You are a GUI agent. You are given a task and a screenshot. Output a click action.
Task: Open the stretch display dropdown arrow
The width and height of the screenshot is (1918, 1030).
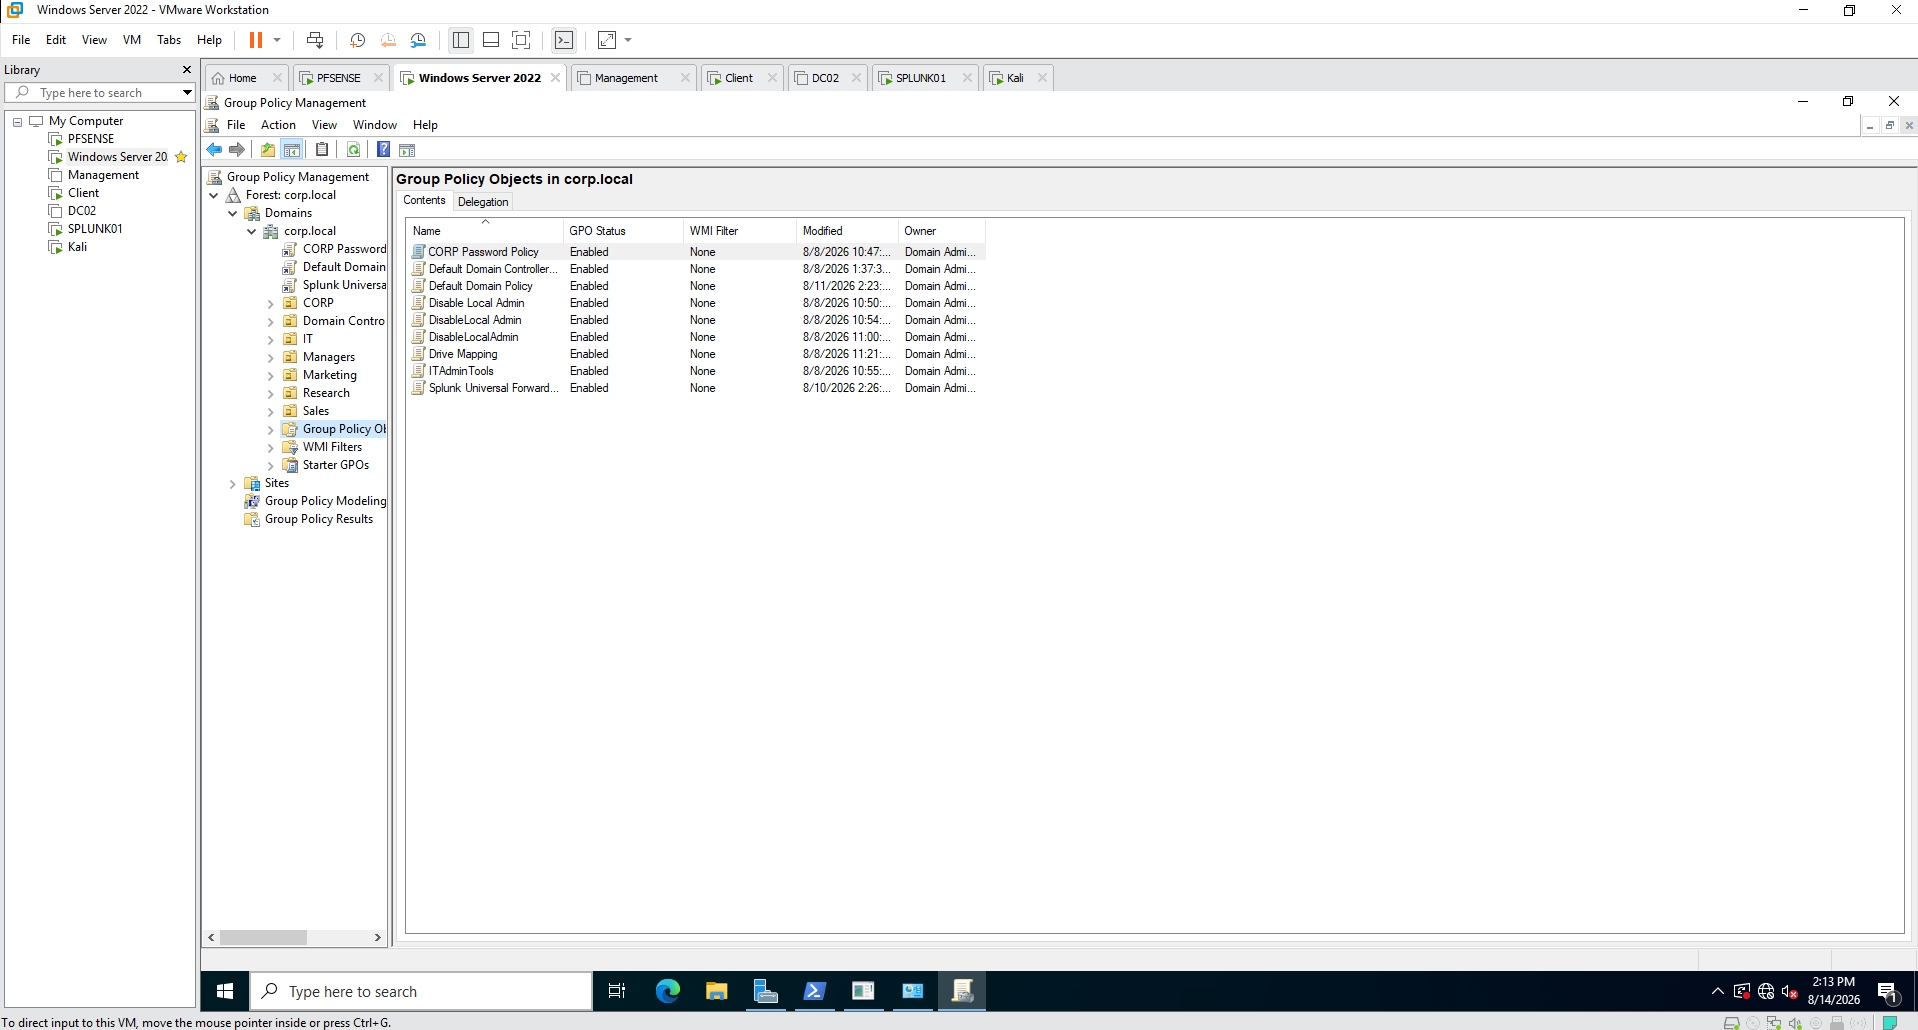(628, 40)
